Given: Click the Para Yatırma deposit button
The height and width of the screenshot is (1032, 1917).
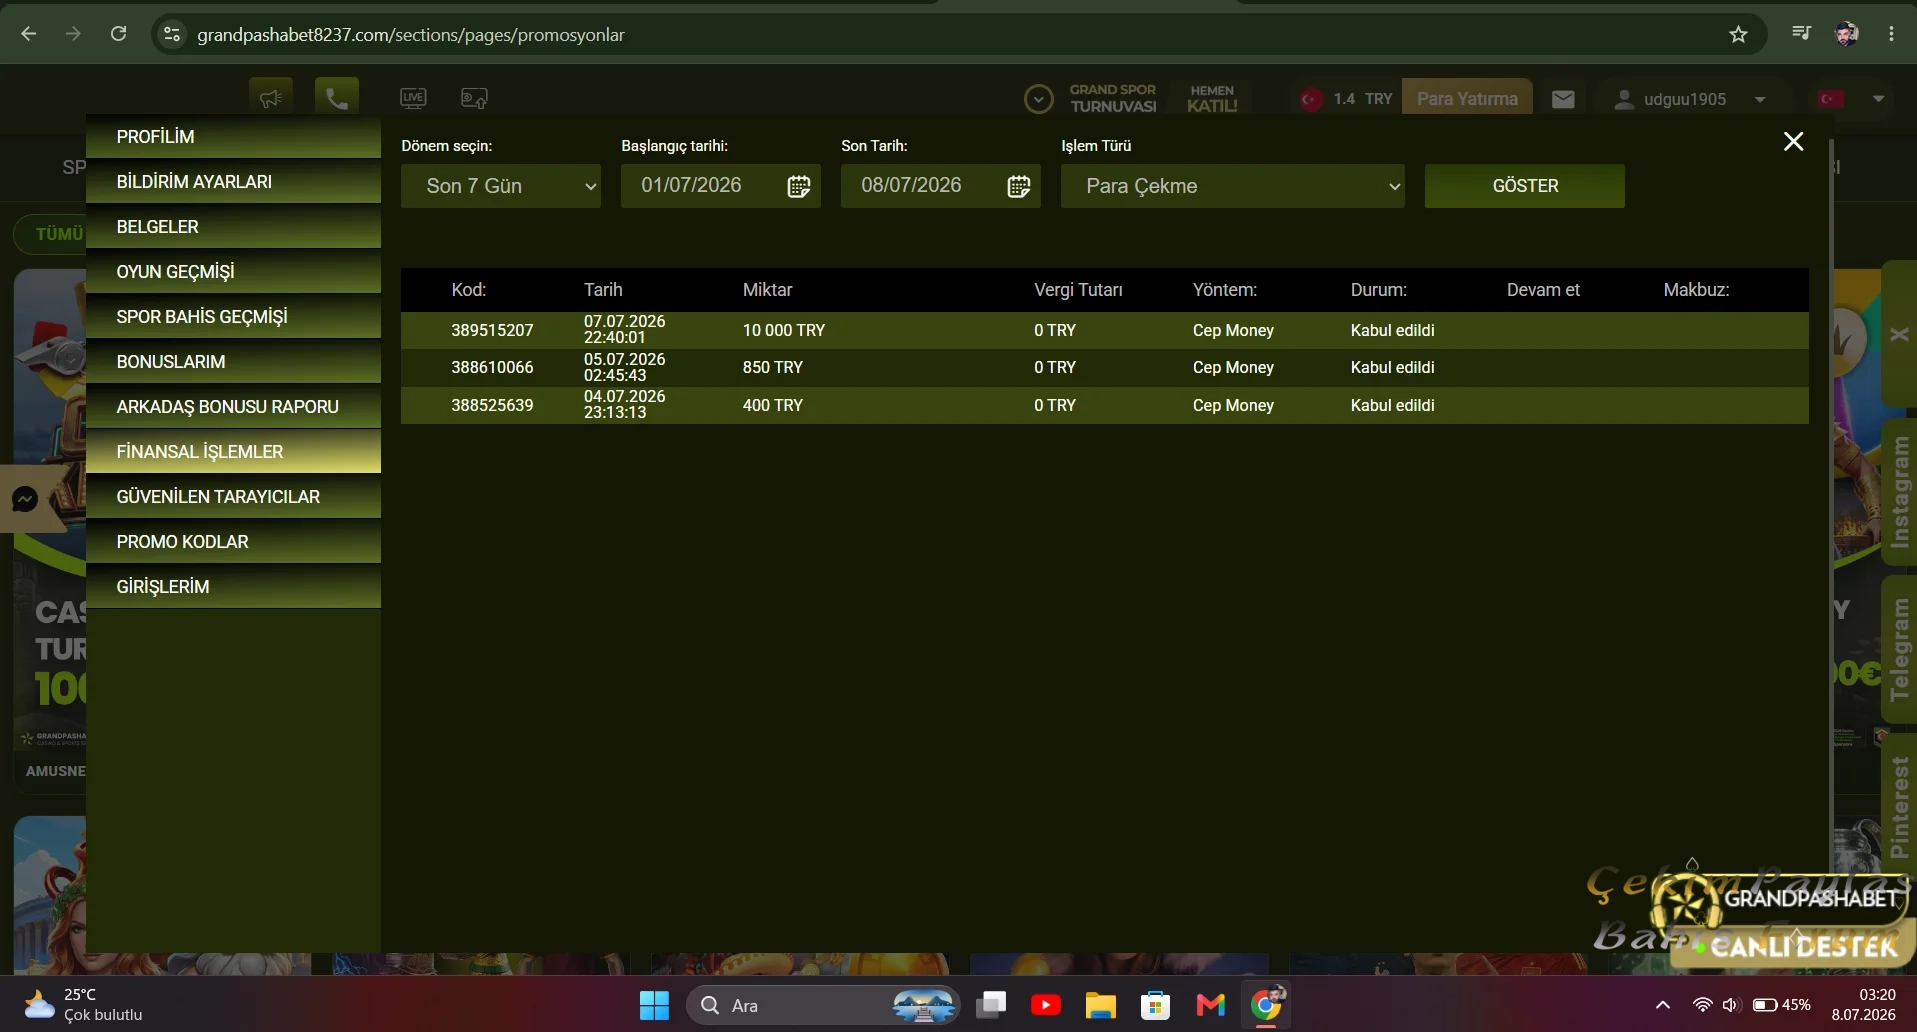Looking at the screenshot, I should [x=1467, y=99].
